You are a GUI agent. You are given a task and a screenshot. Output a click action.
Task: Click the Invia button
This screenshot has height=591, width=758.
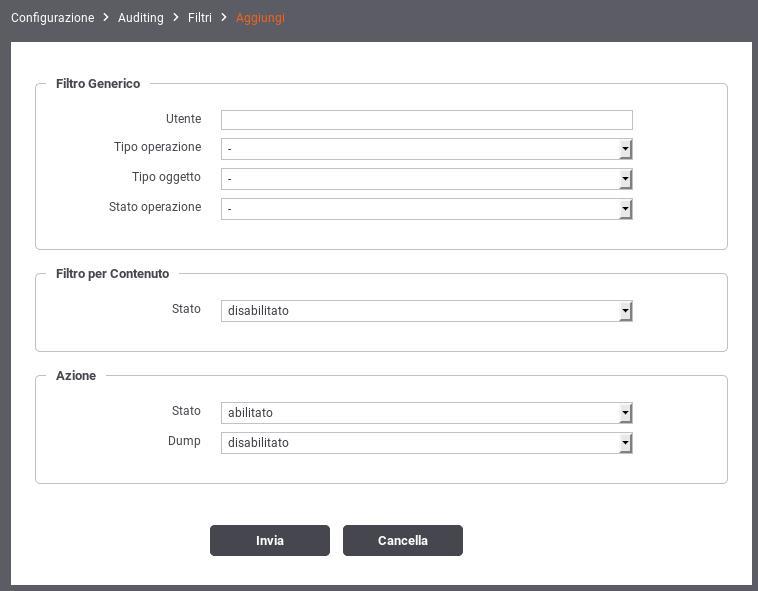click(x=270, y=540)
